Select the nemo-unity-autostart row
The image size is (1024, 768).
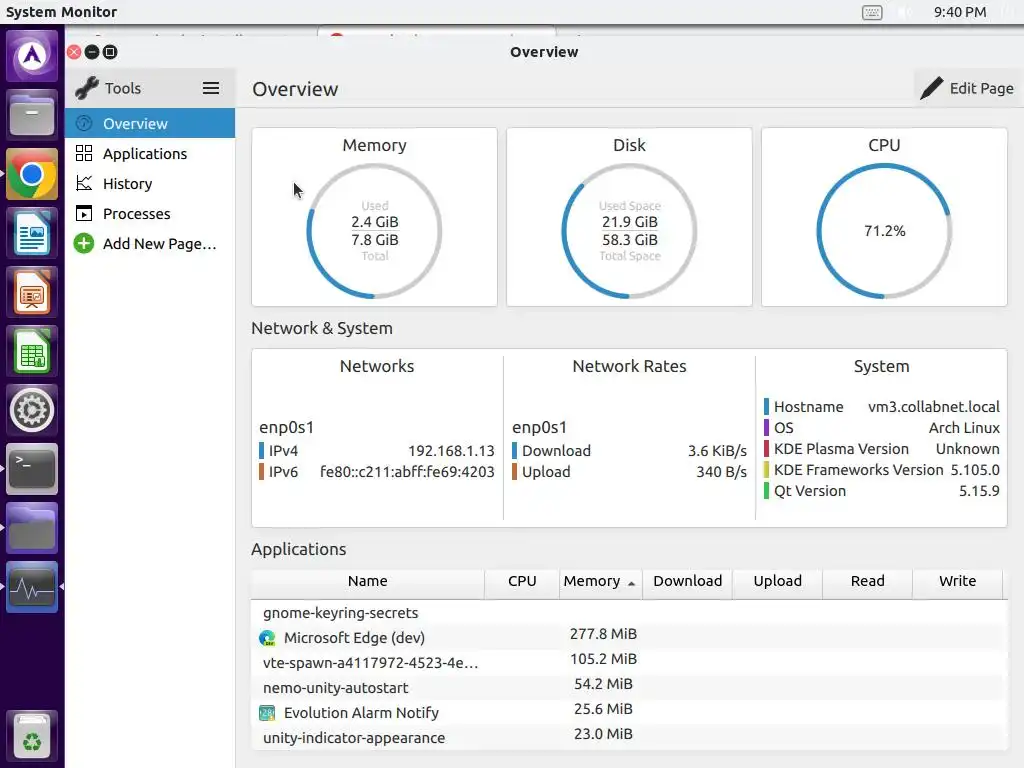(629, 687)
